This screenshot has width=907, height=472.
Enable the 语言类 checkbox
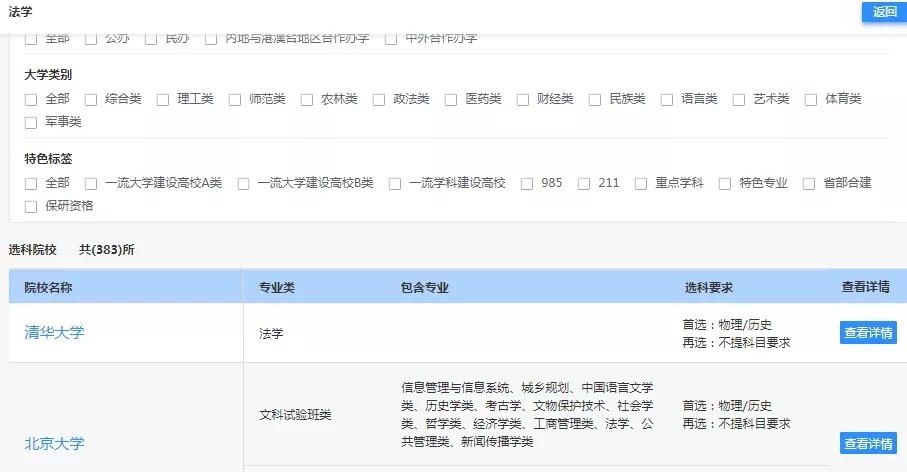coord(667,99)
